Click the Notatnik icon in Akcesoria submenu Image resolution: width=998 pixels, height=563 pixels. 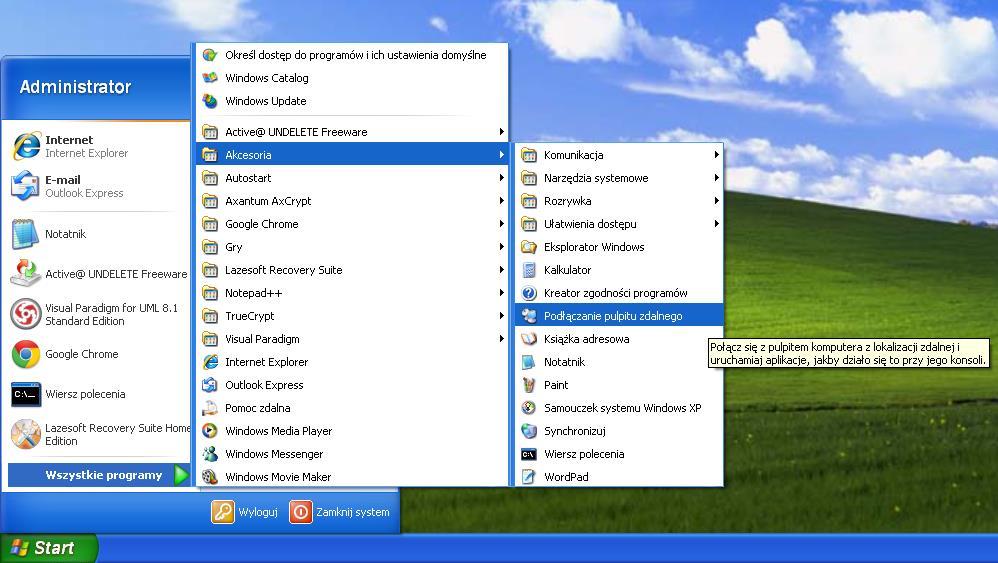[529, 362]
